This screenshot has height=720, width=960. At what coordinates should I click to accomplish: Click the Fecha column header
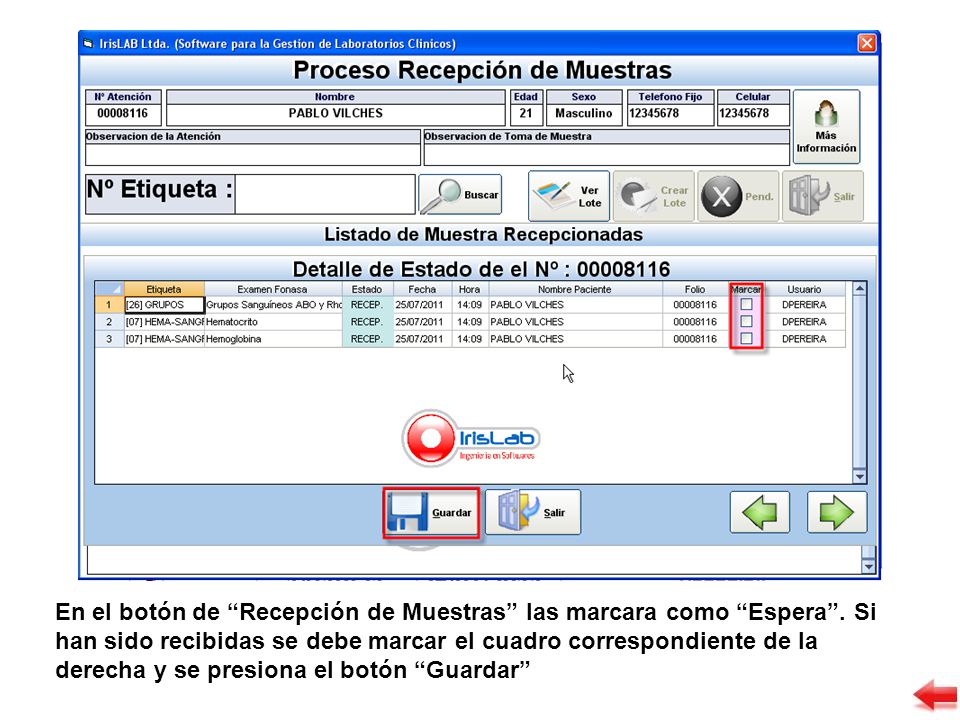coord(422,289)
